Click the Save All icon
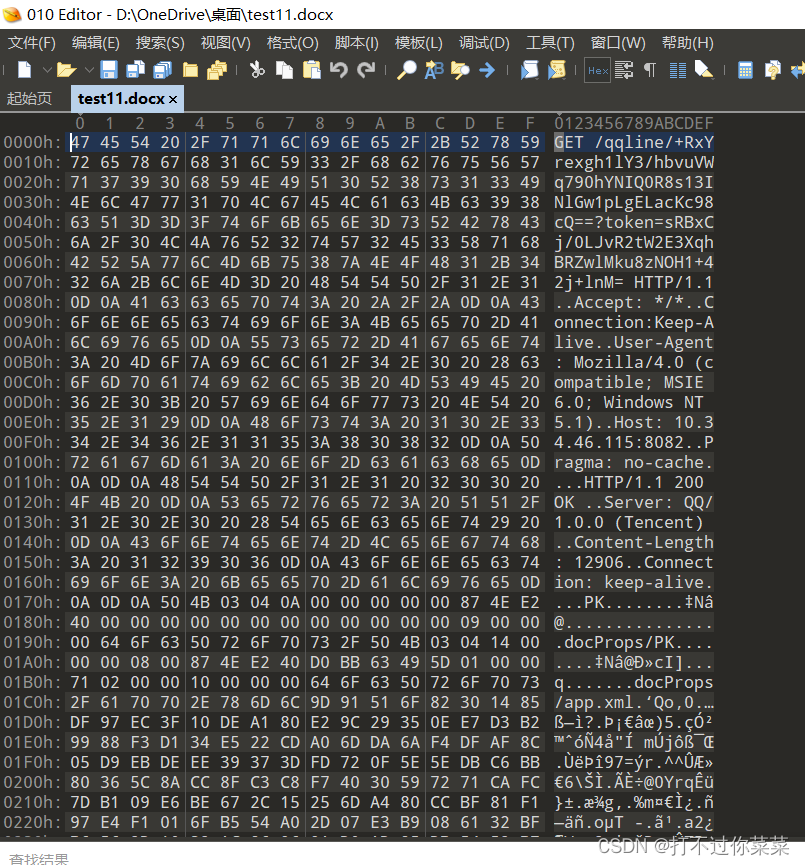Image resolution: width=805 pixels, height=865 pixels. tap(163, 70)
